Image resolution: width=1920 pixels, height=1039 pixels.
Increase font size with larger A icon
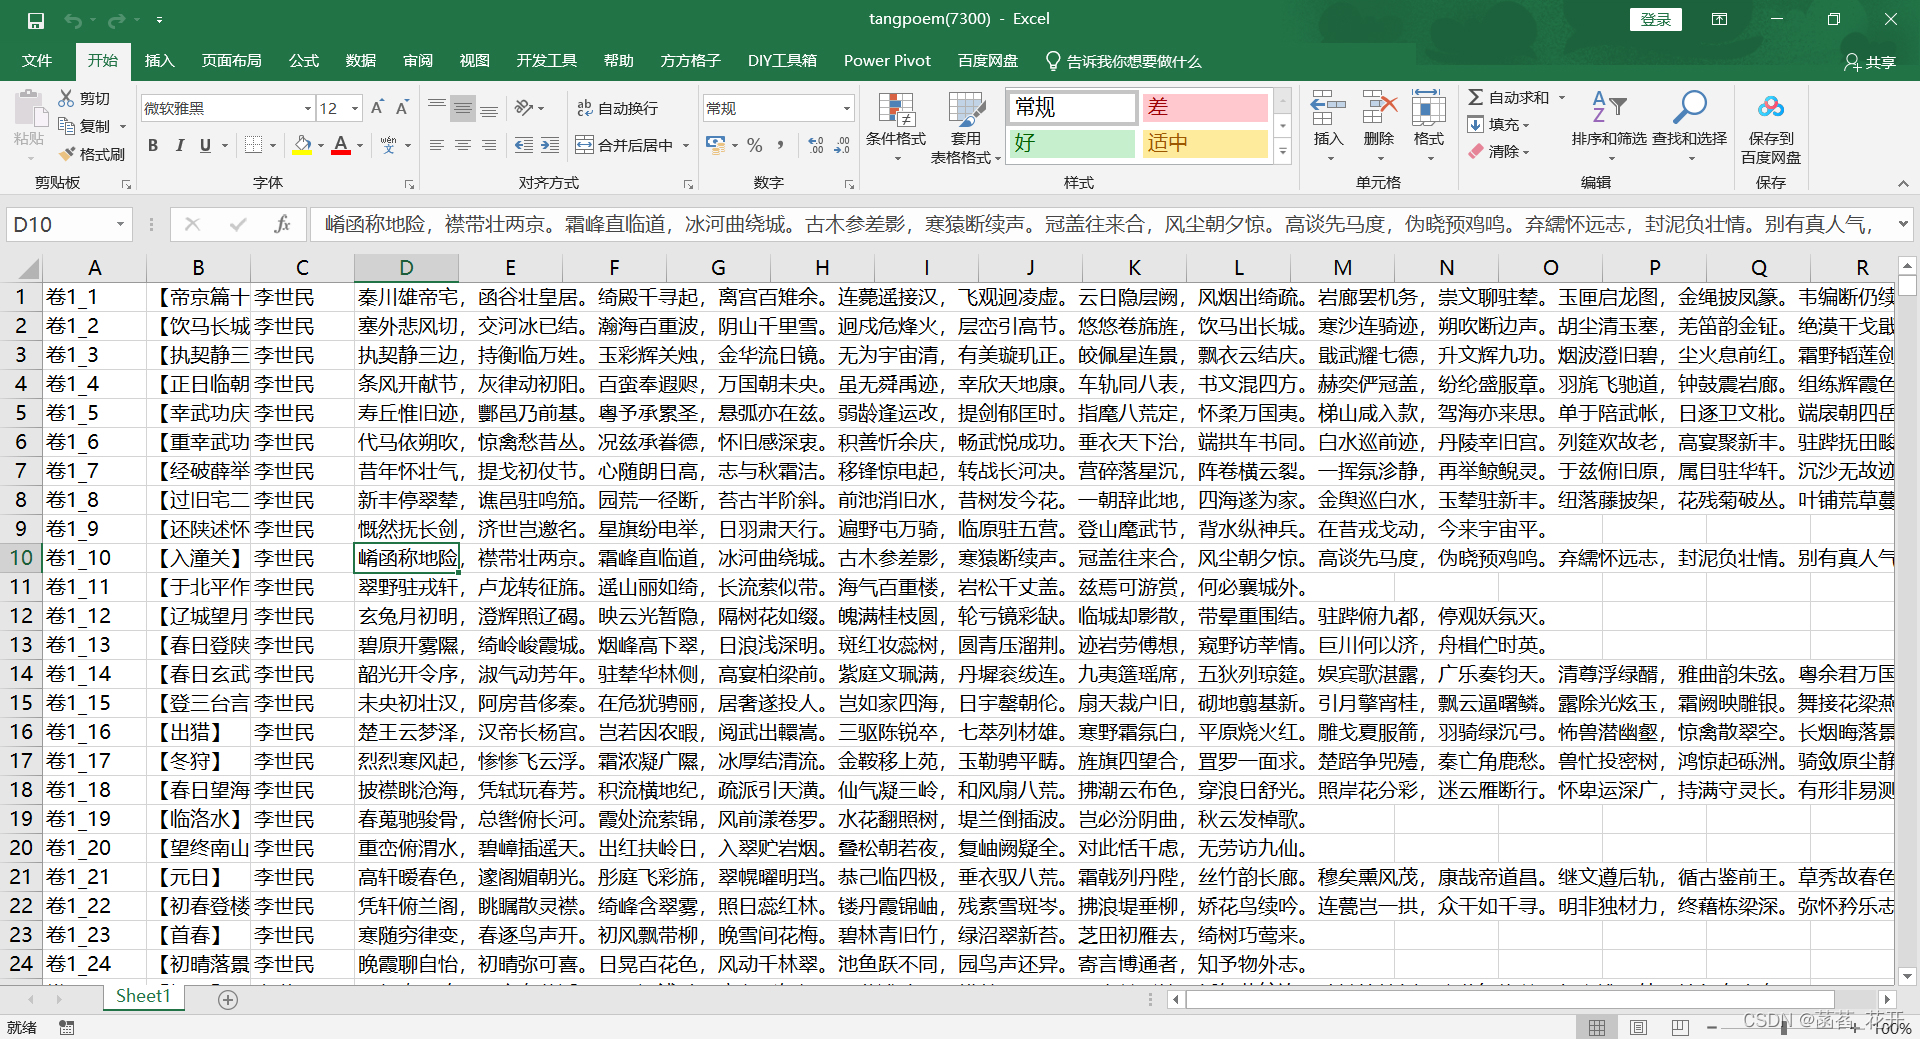pos(377,108)
